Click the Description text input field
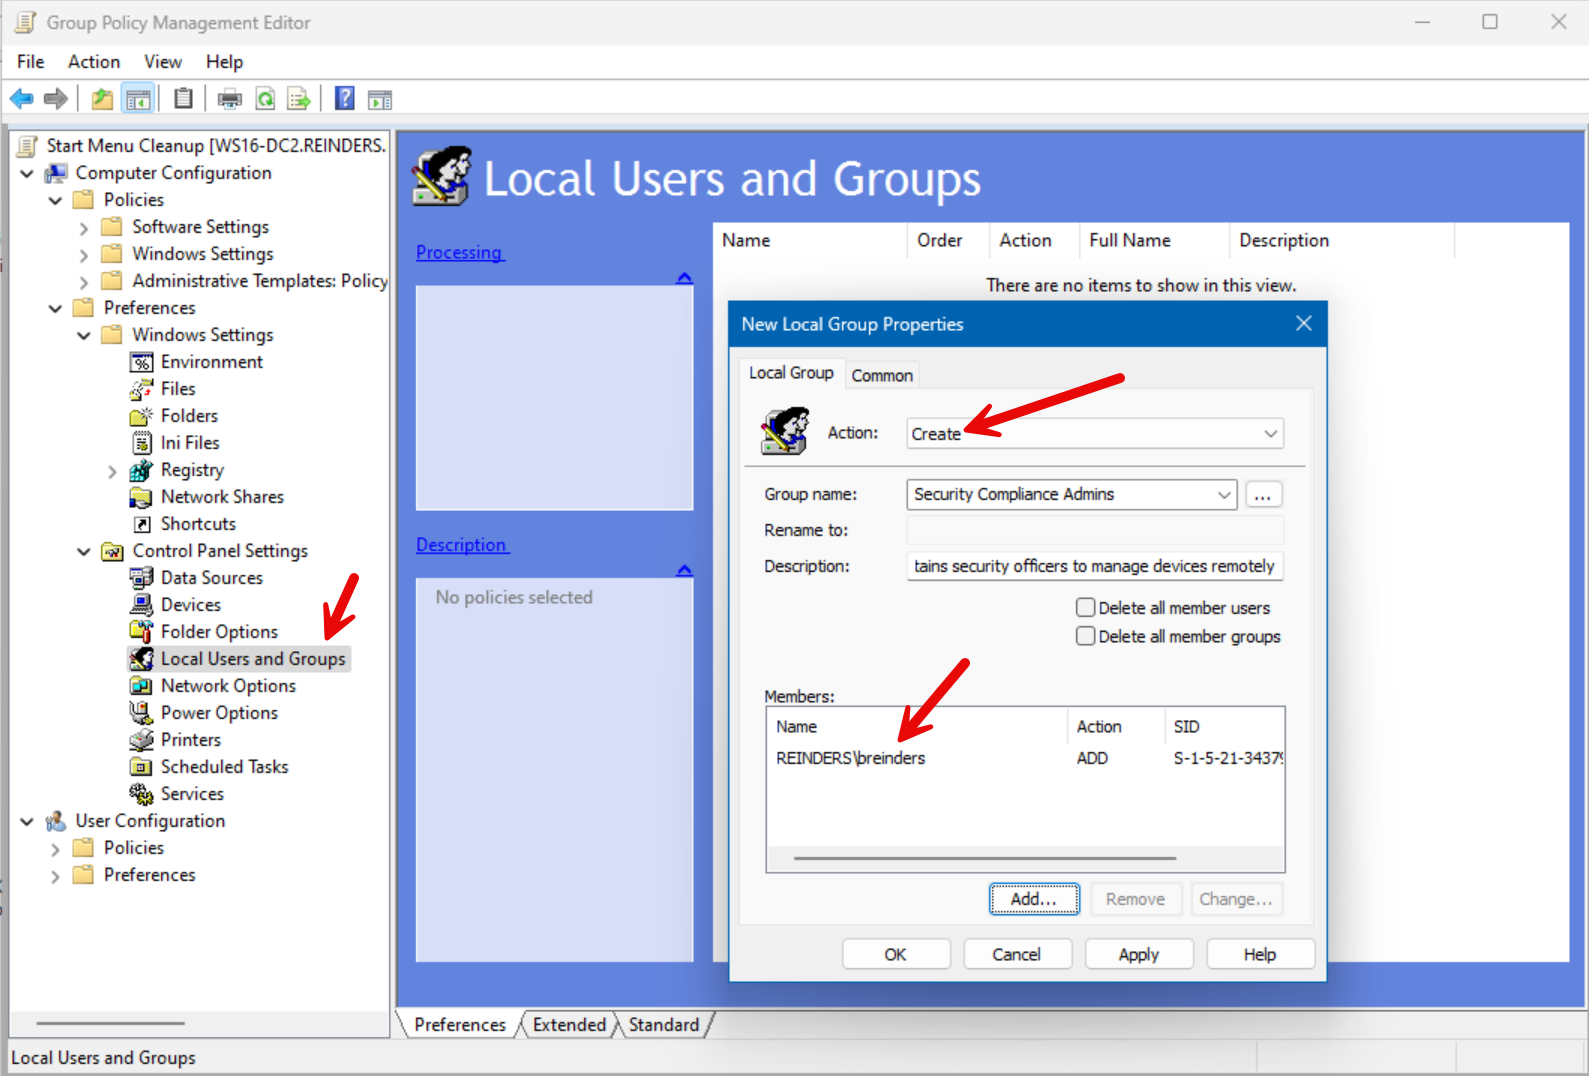 click(x=1094, y=566)
